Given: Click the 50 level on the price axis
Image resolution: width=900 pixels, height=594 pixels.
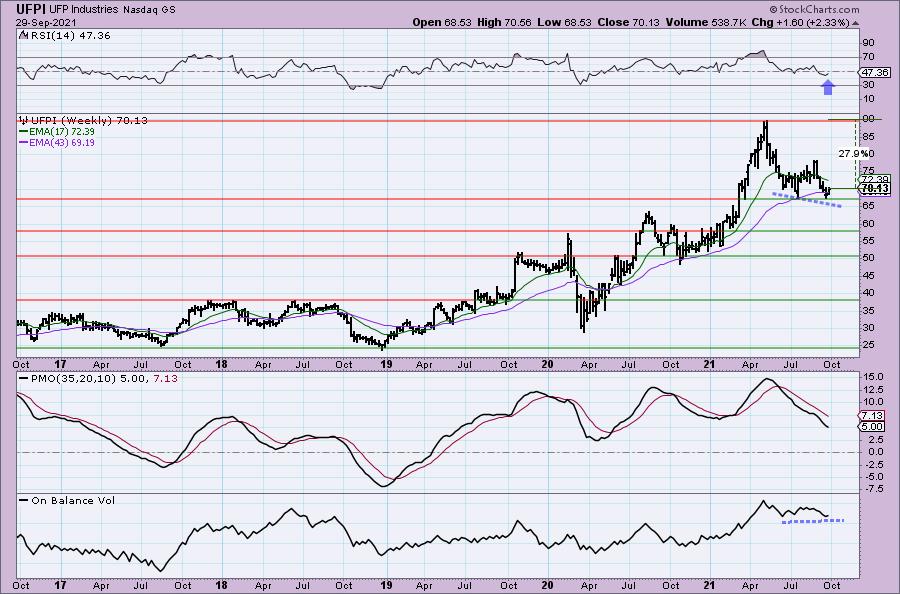Looking at the screenshot, I should coord(868,258).
